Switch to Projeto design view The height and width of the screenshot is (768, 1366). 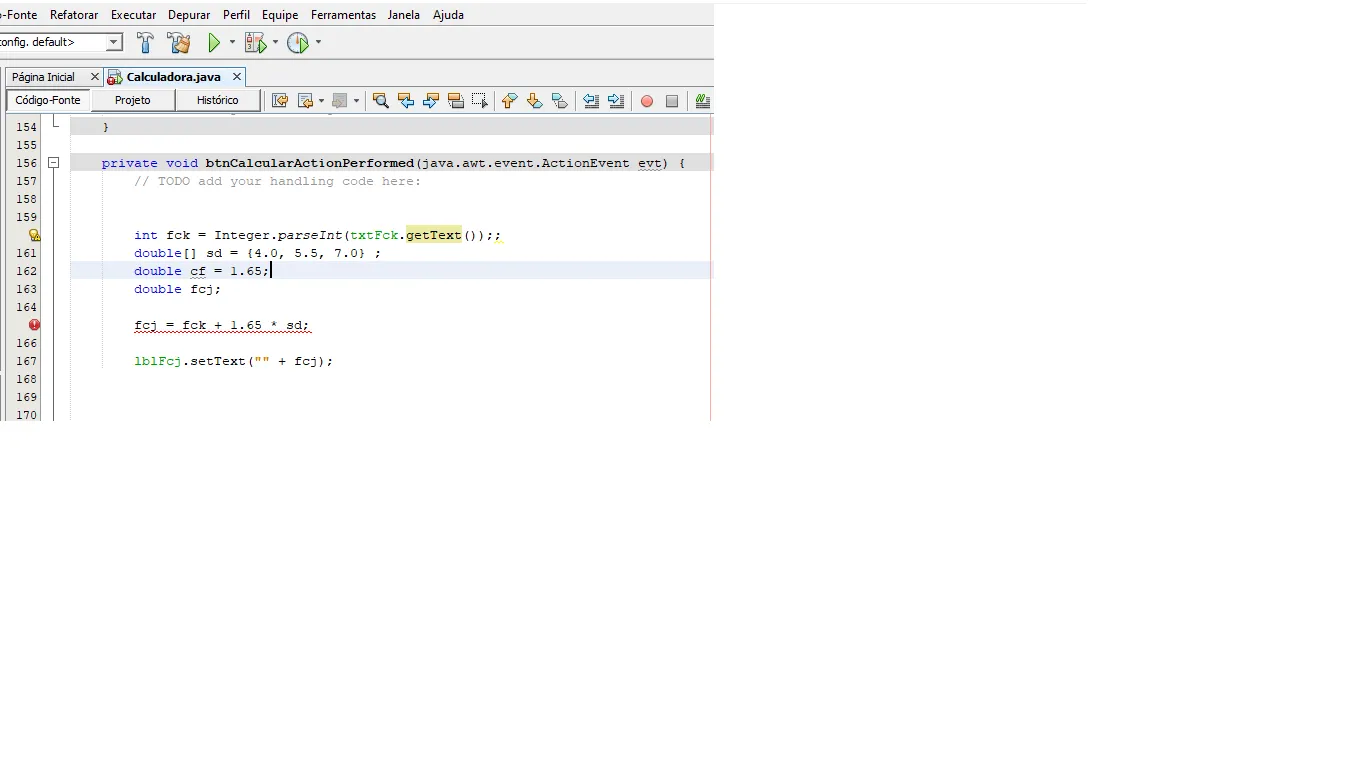click(x=133, y=101)
